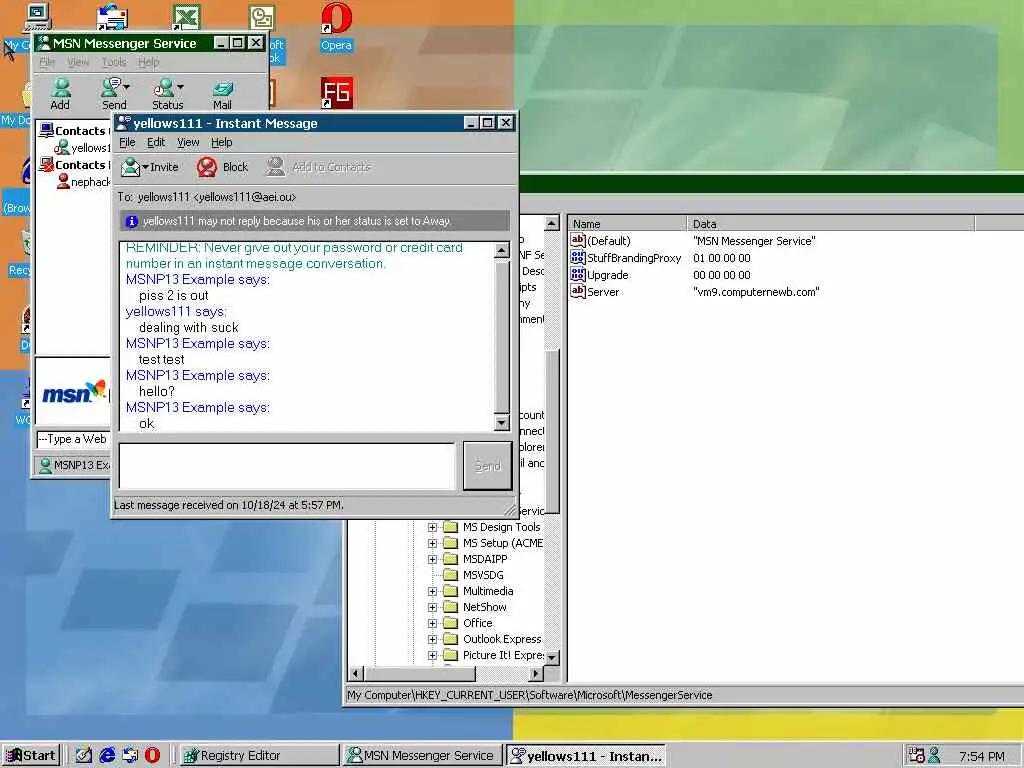
Task: Click the online contact icon beside yellows1
Action: point(62,148)
